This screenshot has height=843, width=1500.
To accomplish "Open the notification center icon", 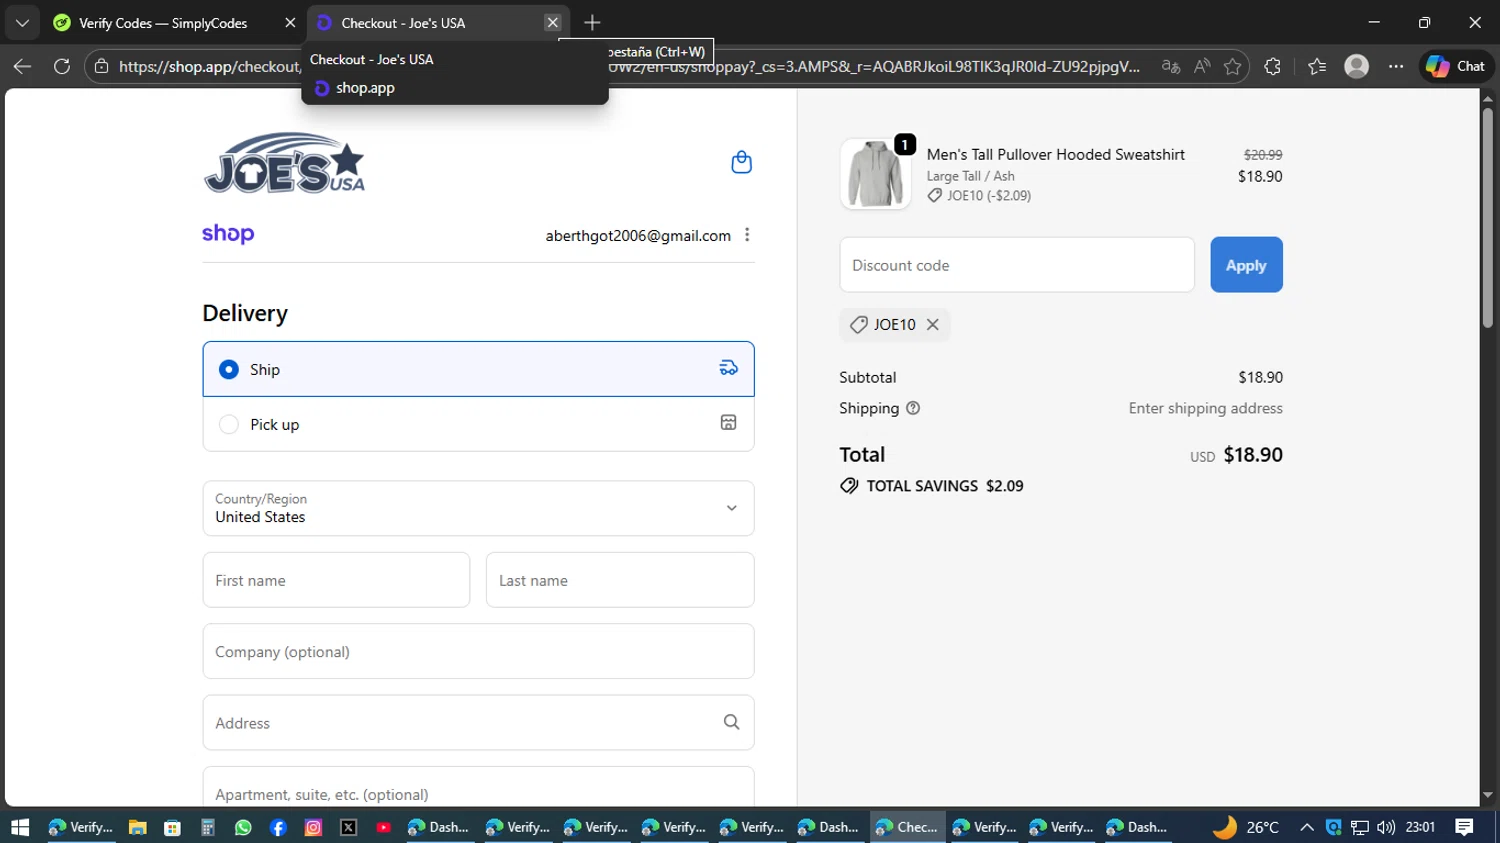I will point(1464,827).
